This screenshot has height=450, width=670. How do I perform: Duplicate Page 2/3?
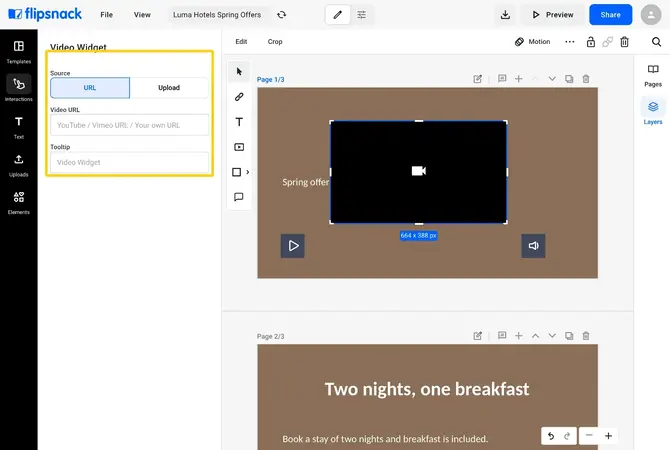tap(569, 336)
